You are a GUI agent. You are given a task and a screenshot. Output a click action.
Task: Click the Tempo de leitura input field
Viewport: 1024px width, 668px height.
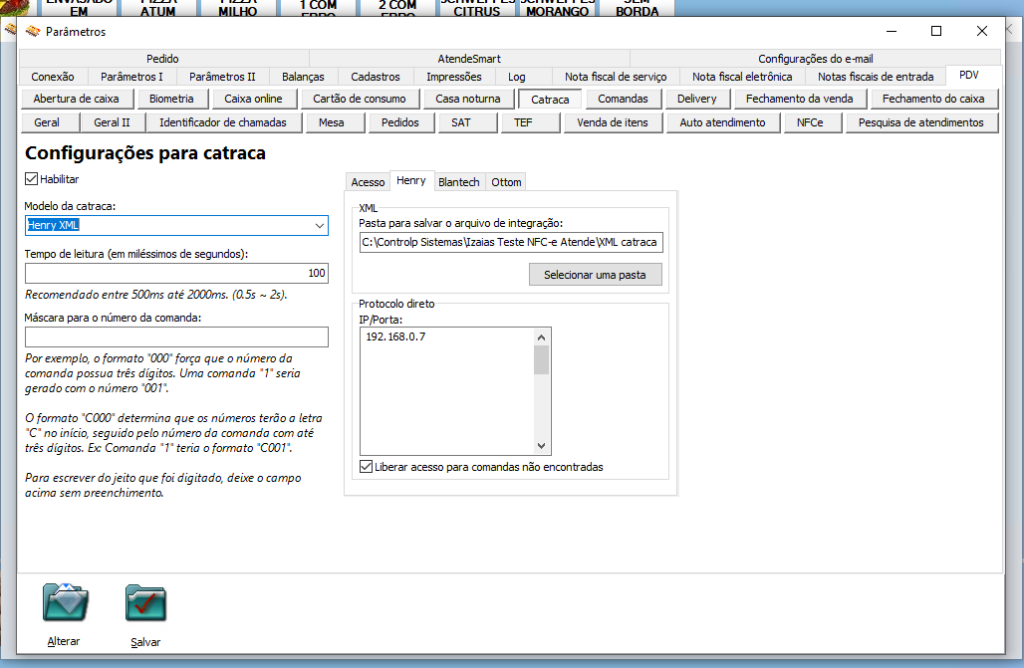pos(177,272)
